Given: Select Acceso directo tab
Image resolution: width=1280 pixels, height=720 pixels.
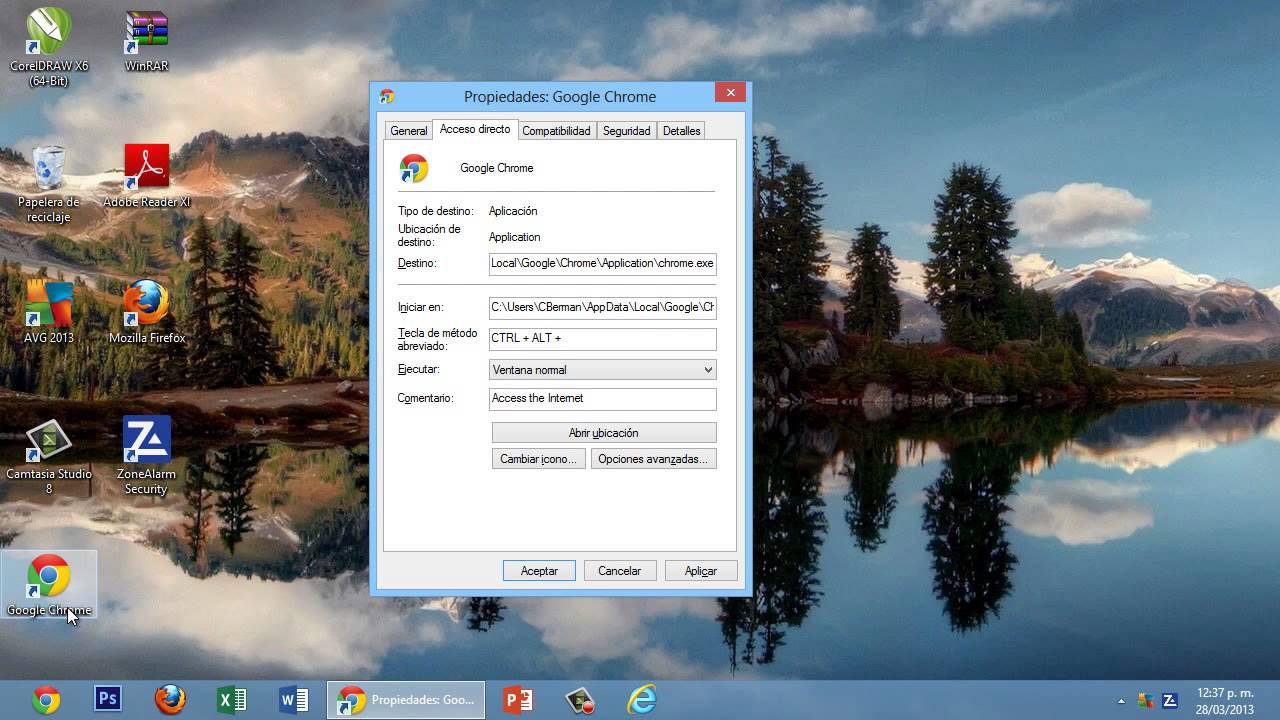Looking at the screenshot, I should tap(475, 129).
